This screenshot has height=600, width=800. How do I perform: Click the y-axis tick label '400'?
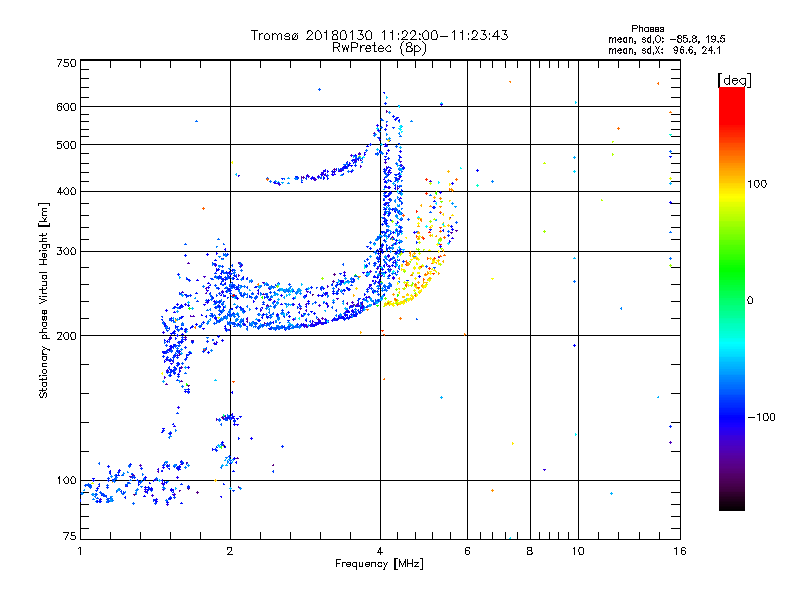click(66, 192)
